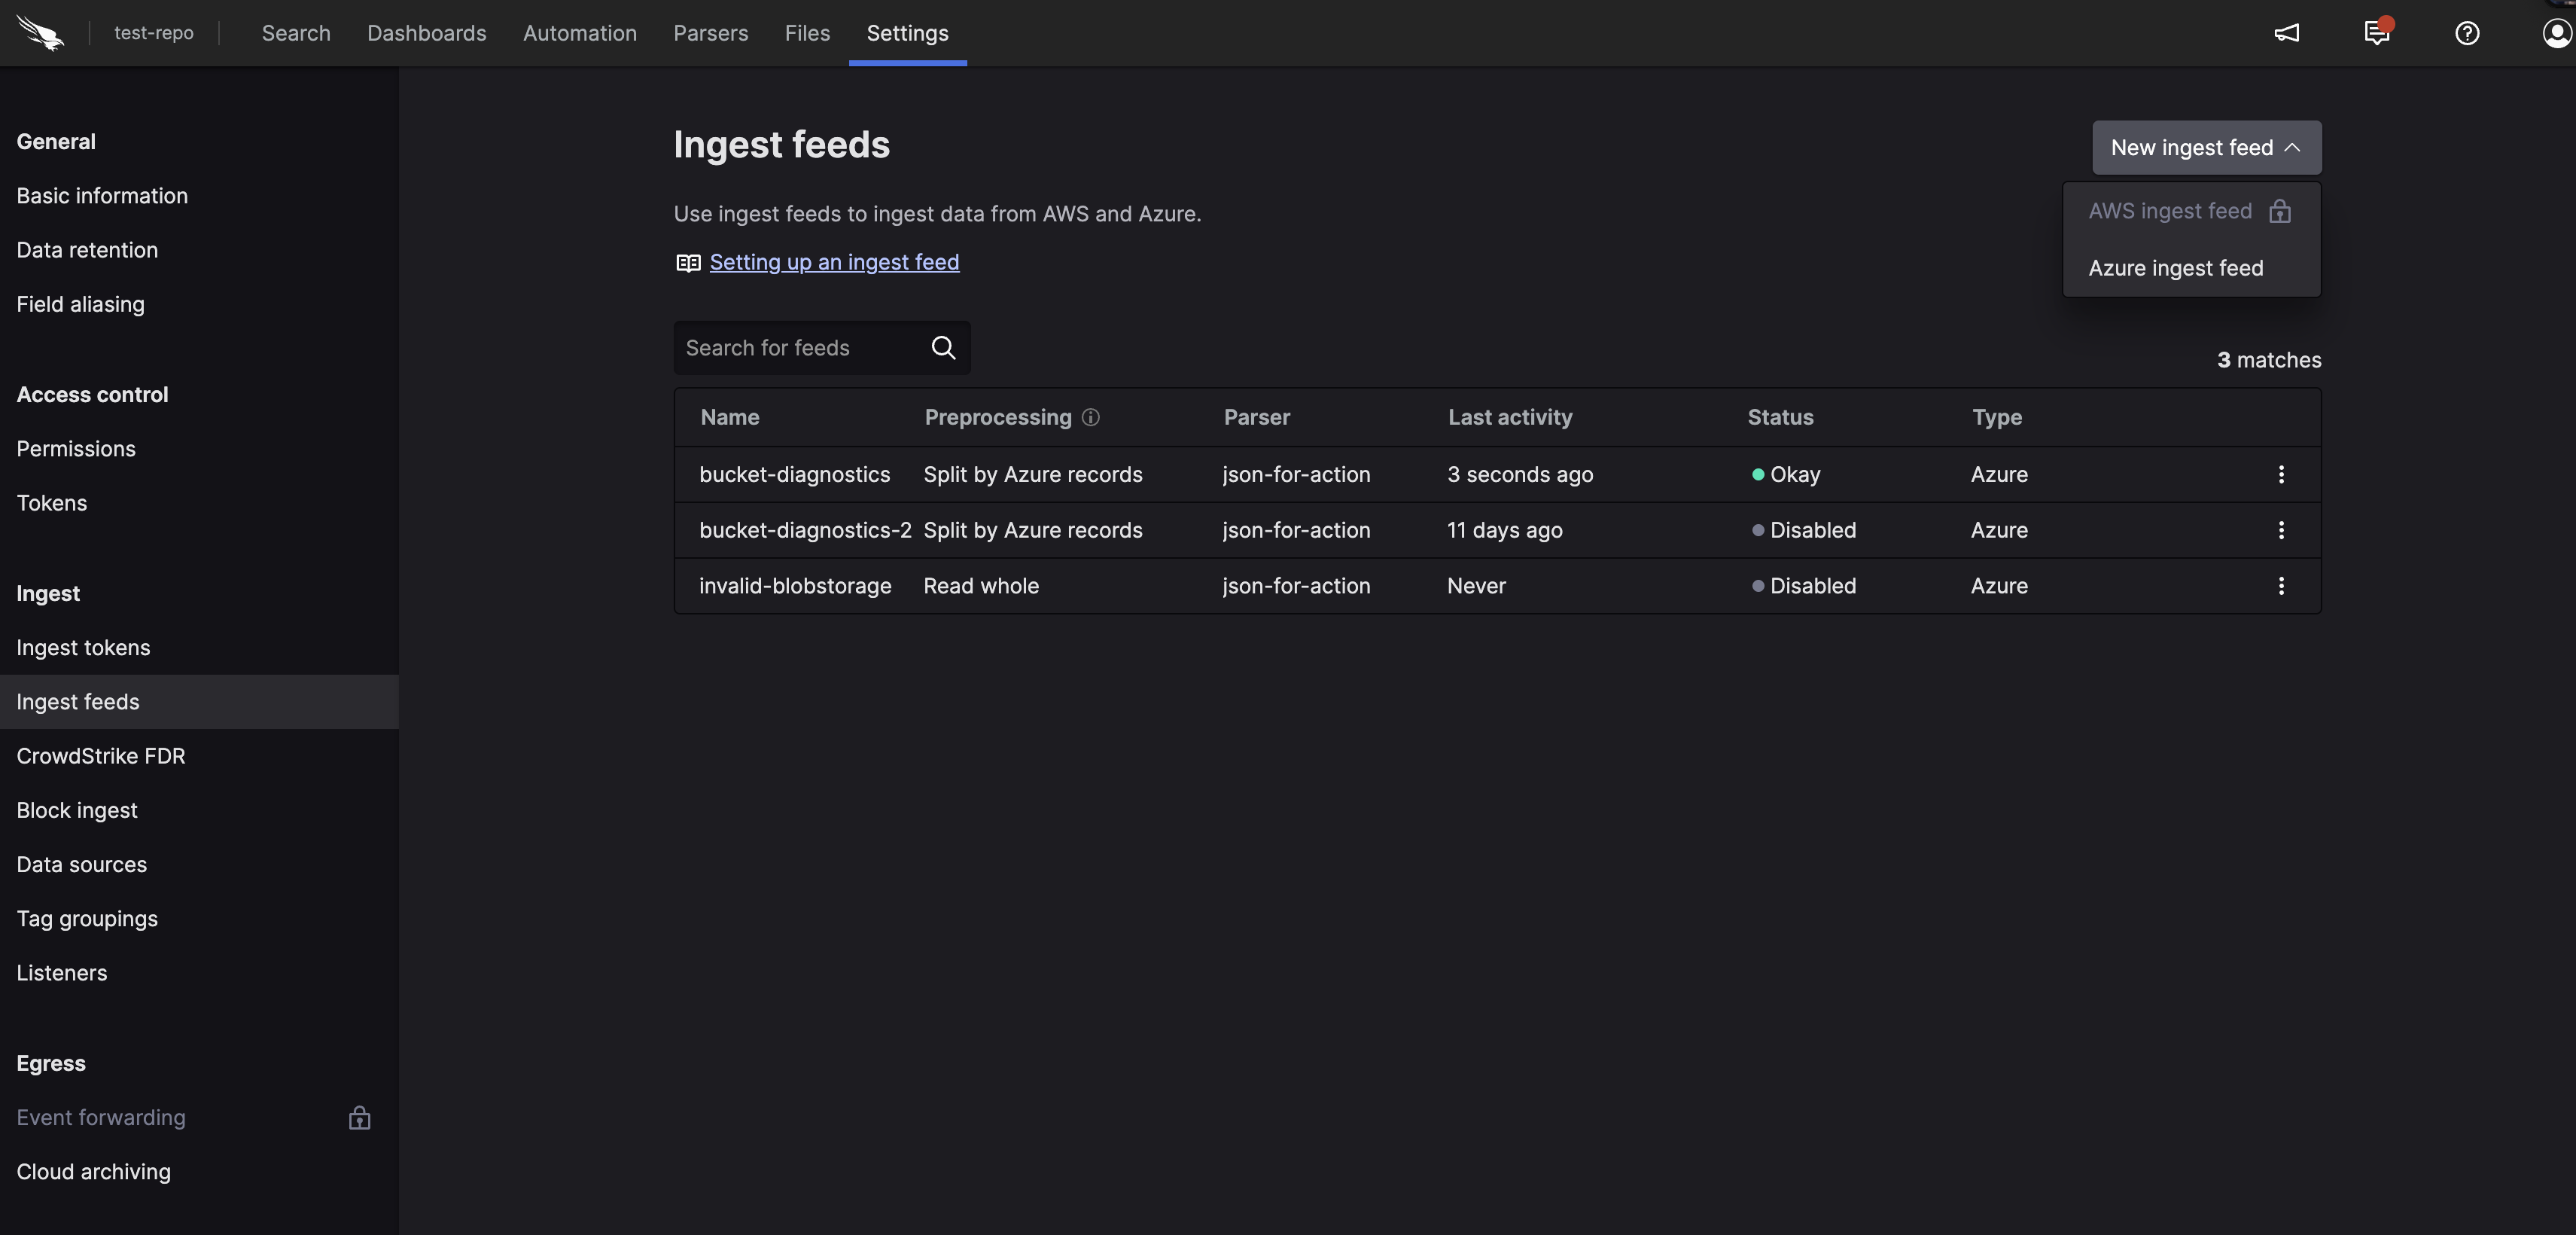Select Azure ingest feed from the dropdown
The image size is (2576, 1235).
(x=2176, y=267)
